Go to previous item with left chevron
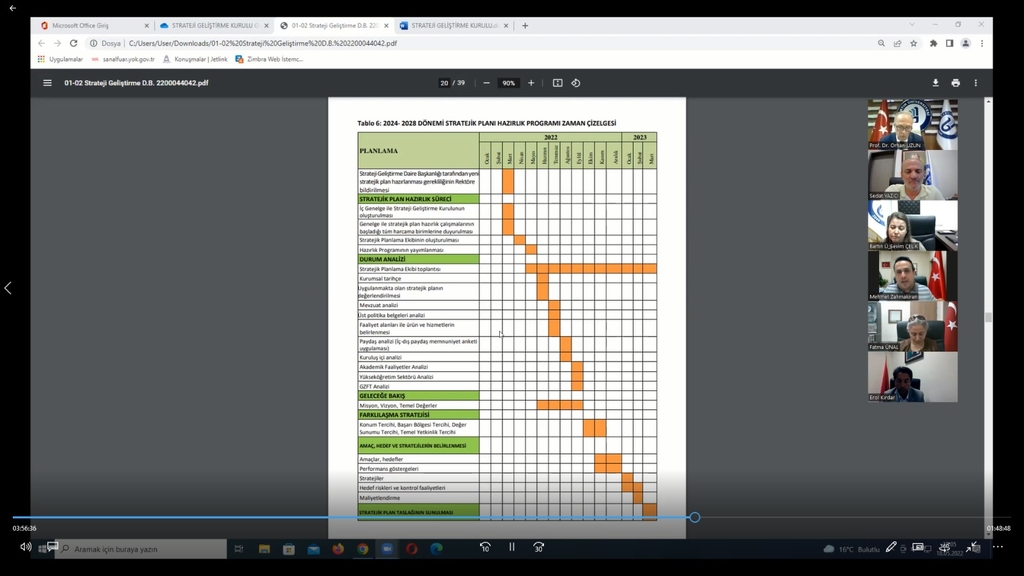 click(9, 288)
